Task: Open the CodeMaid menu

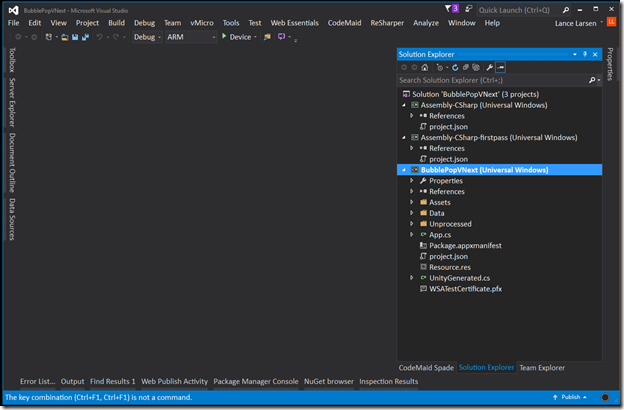Action: pyautogui.click(x=344, y=23)
